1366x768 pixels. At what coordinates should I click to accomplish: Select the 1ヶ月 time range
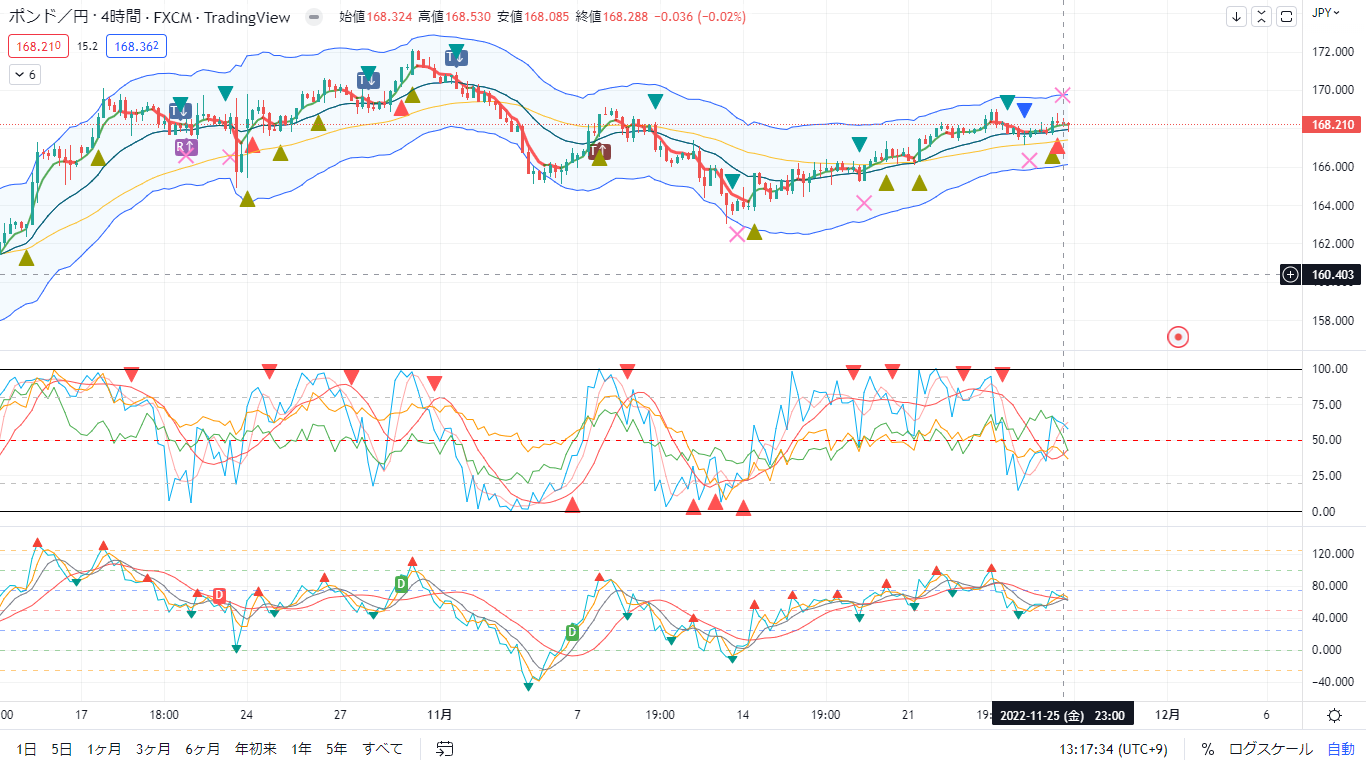pyautogui.click(x=104, y=748)
